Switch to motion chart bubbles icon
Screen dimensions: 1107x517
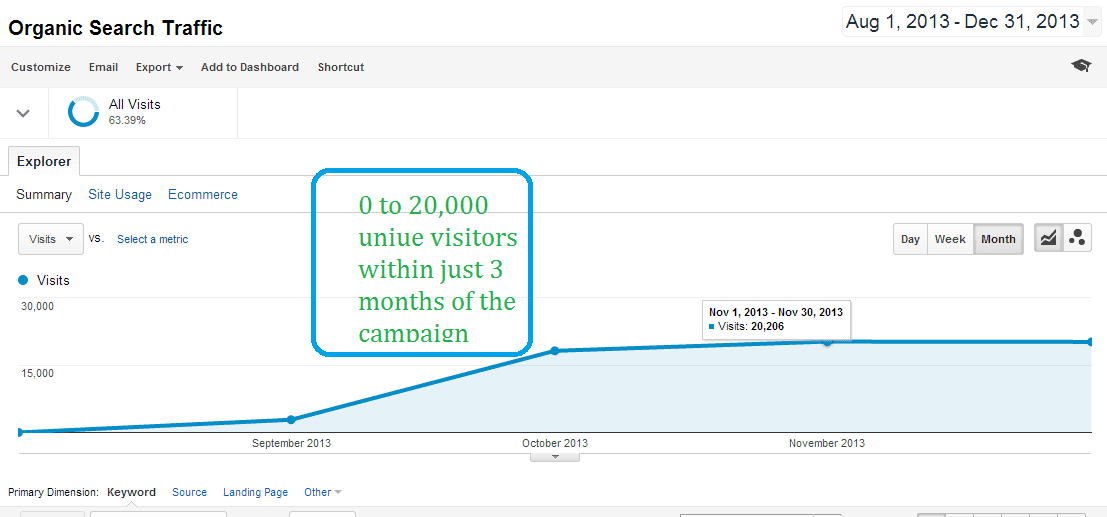[1077, 238]
